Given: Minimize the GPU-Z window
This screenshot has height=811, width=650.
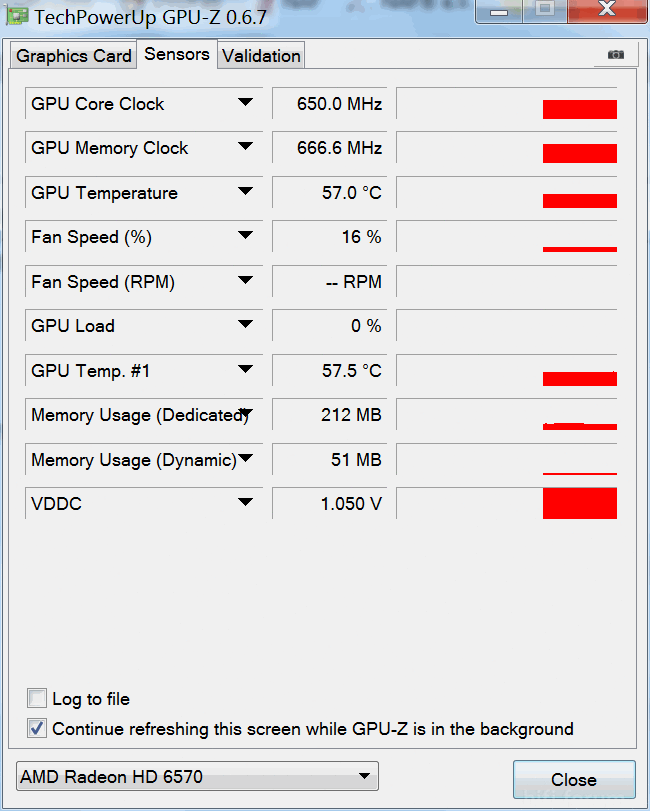Looking at the screenshot, I should point(499,11).
